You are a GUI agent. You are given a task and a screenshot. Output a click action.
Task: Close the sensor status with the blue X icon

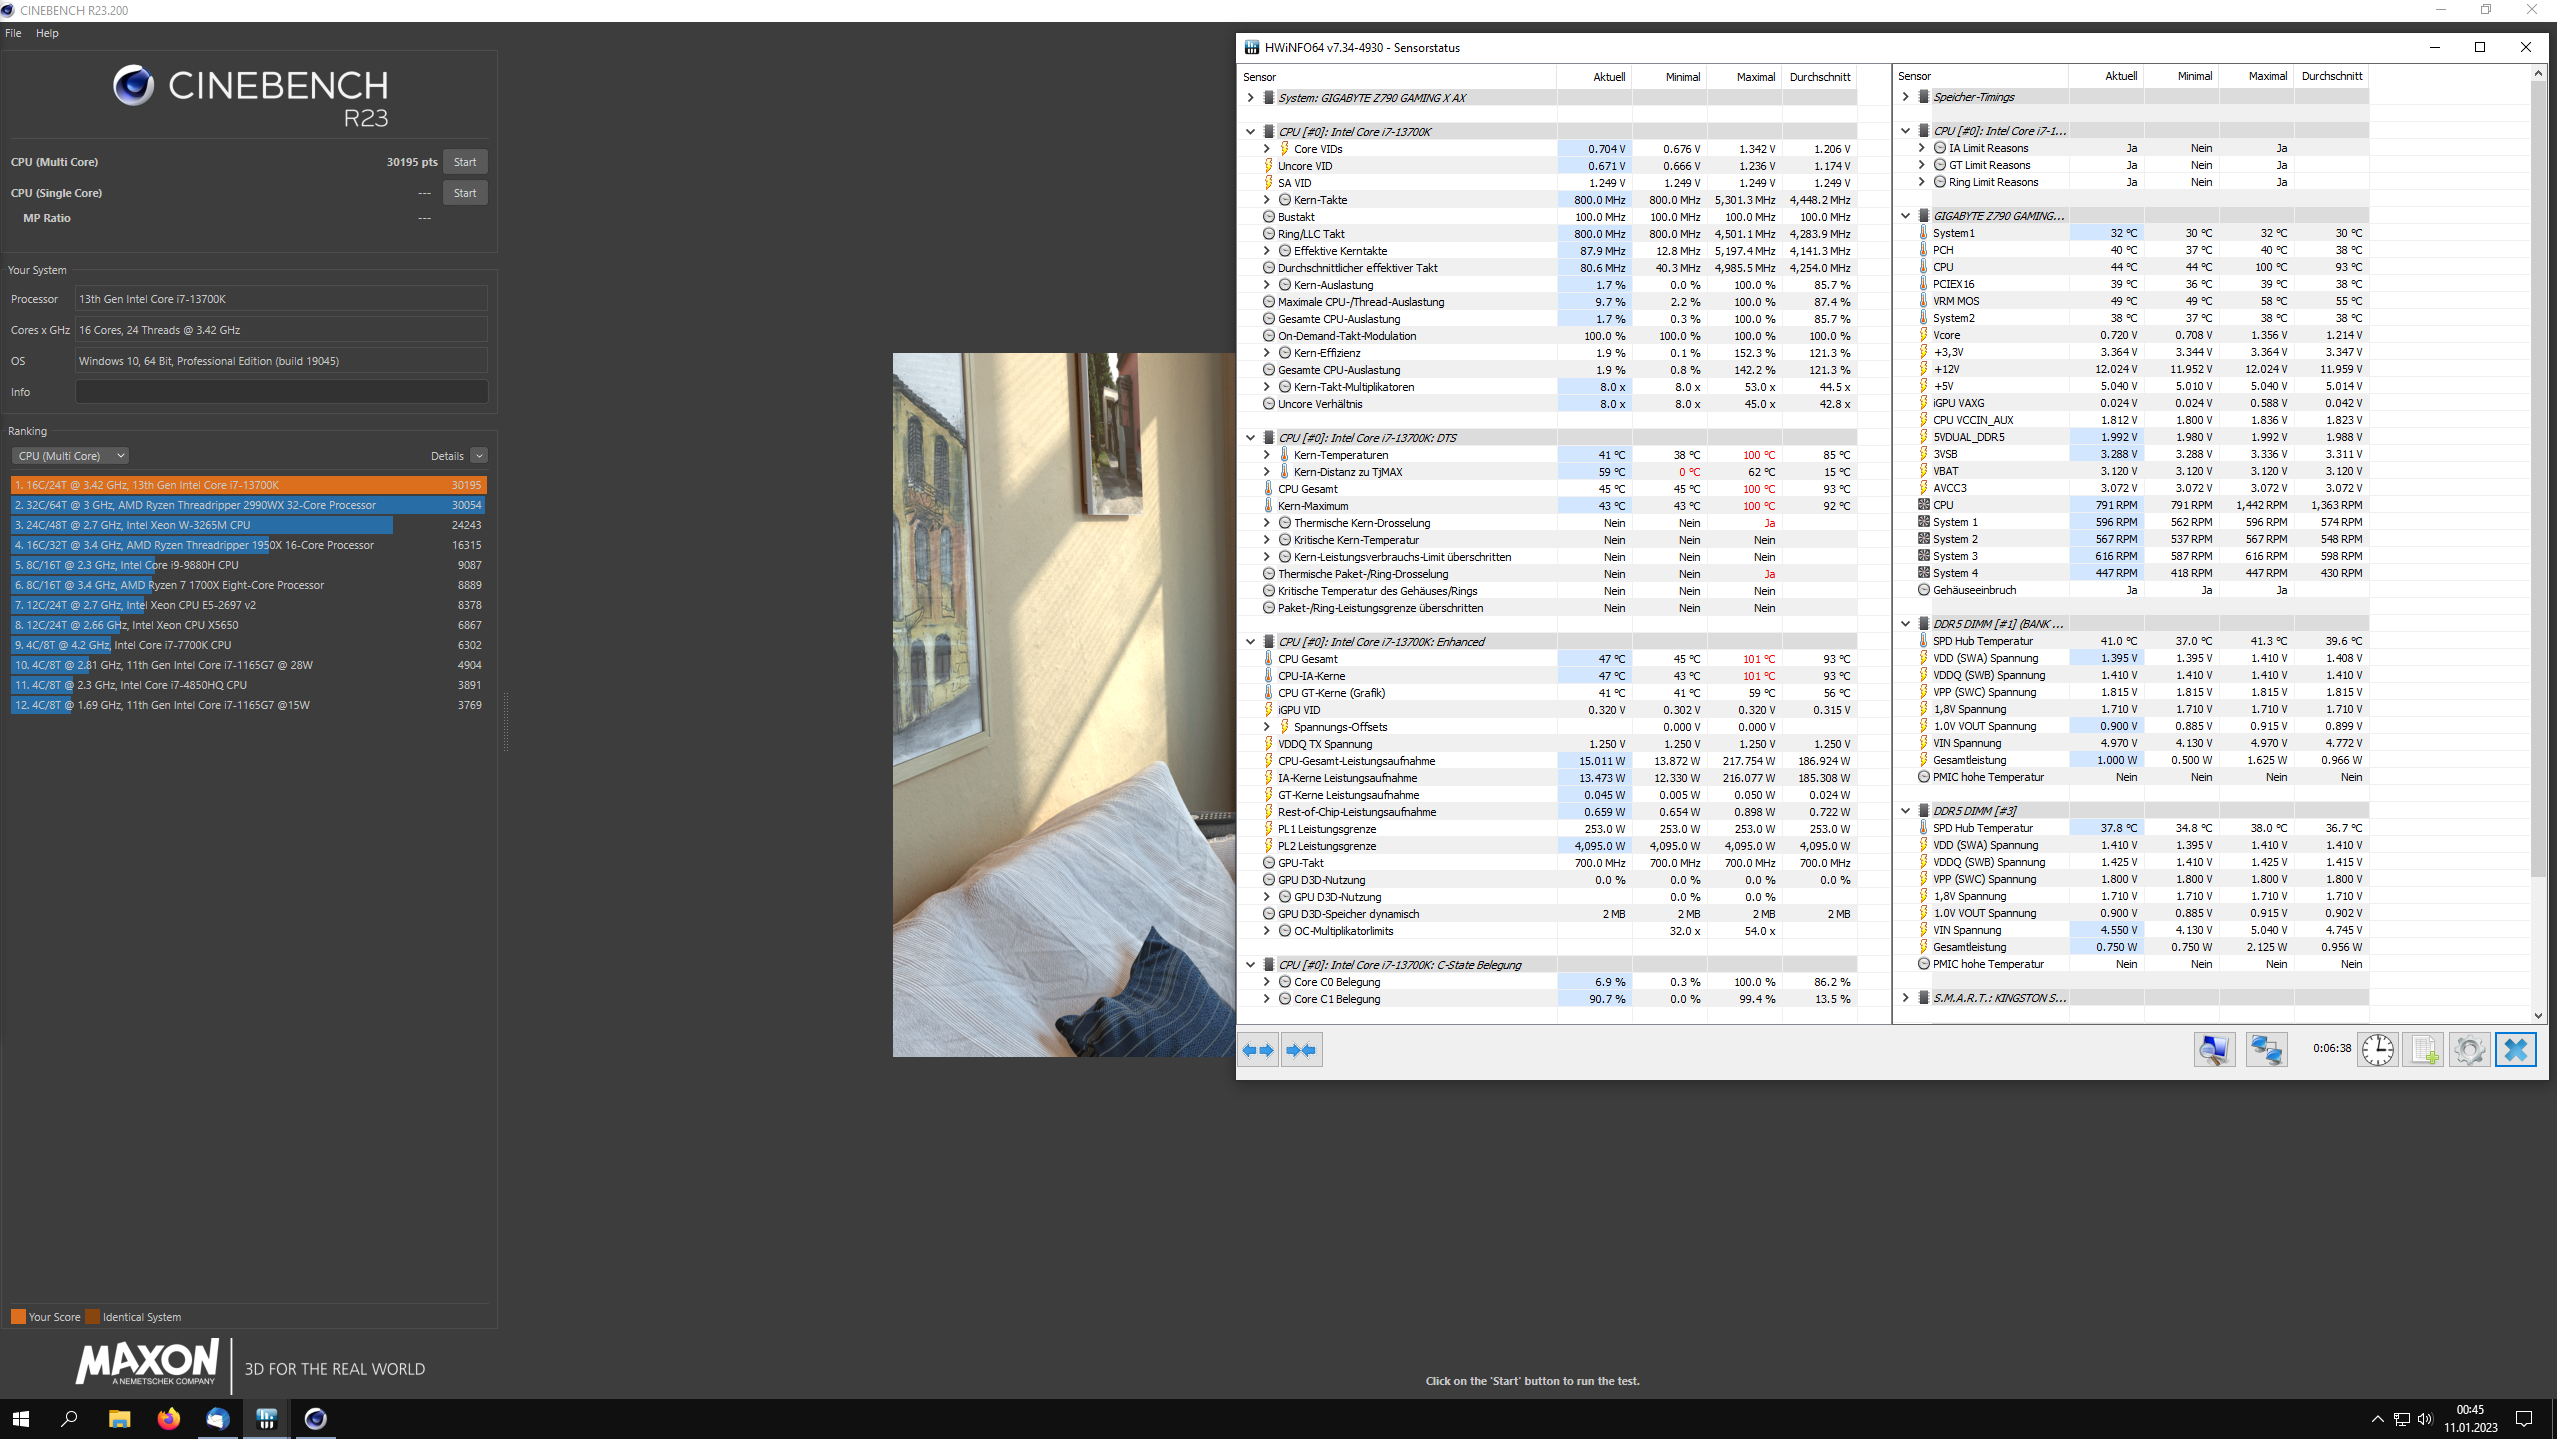[x=2516, y=1050]
